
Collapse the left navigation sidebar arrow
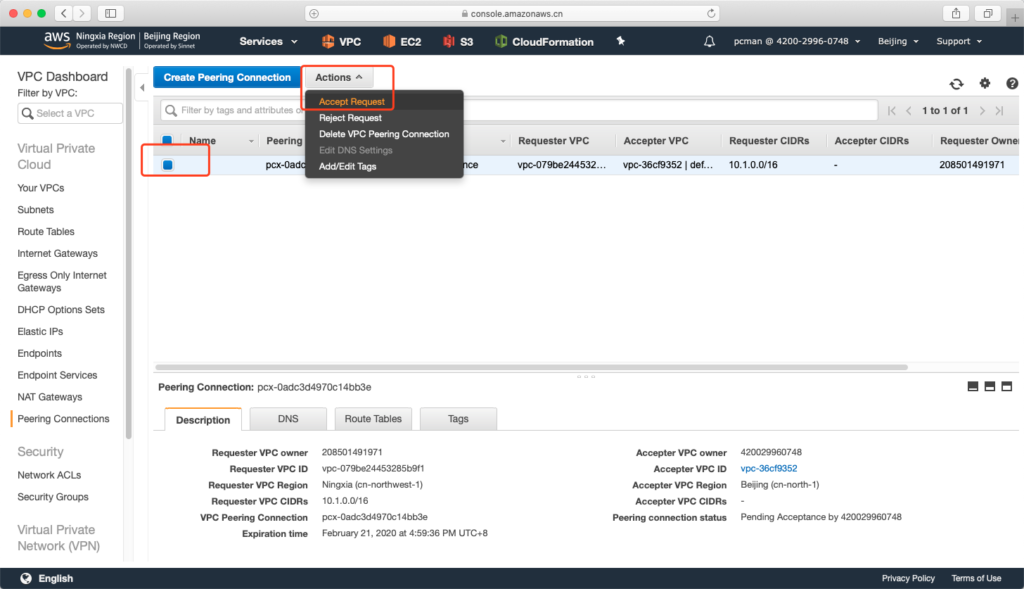[x=141, y=88]
